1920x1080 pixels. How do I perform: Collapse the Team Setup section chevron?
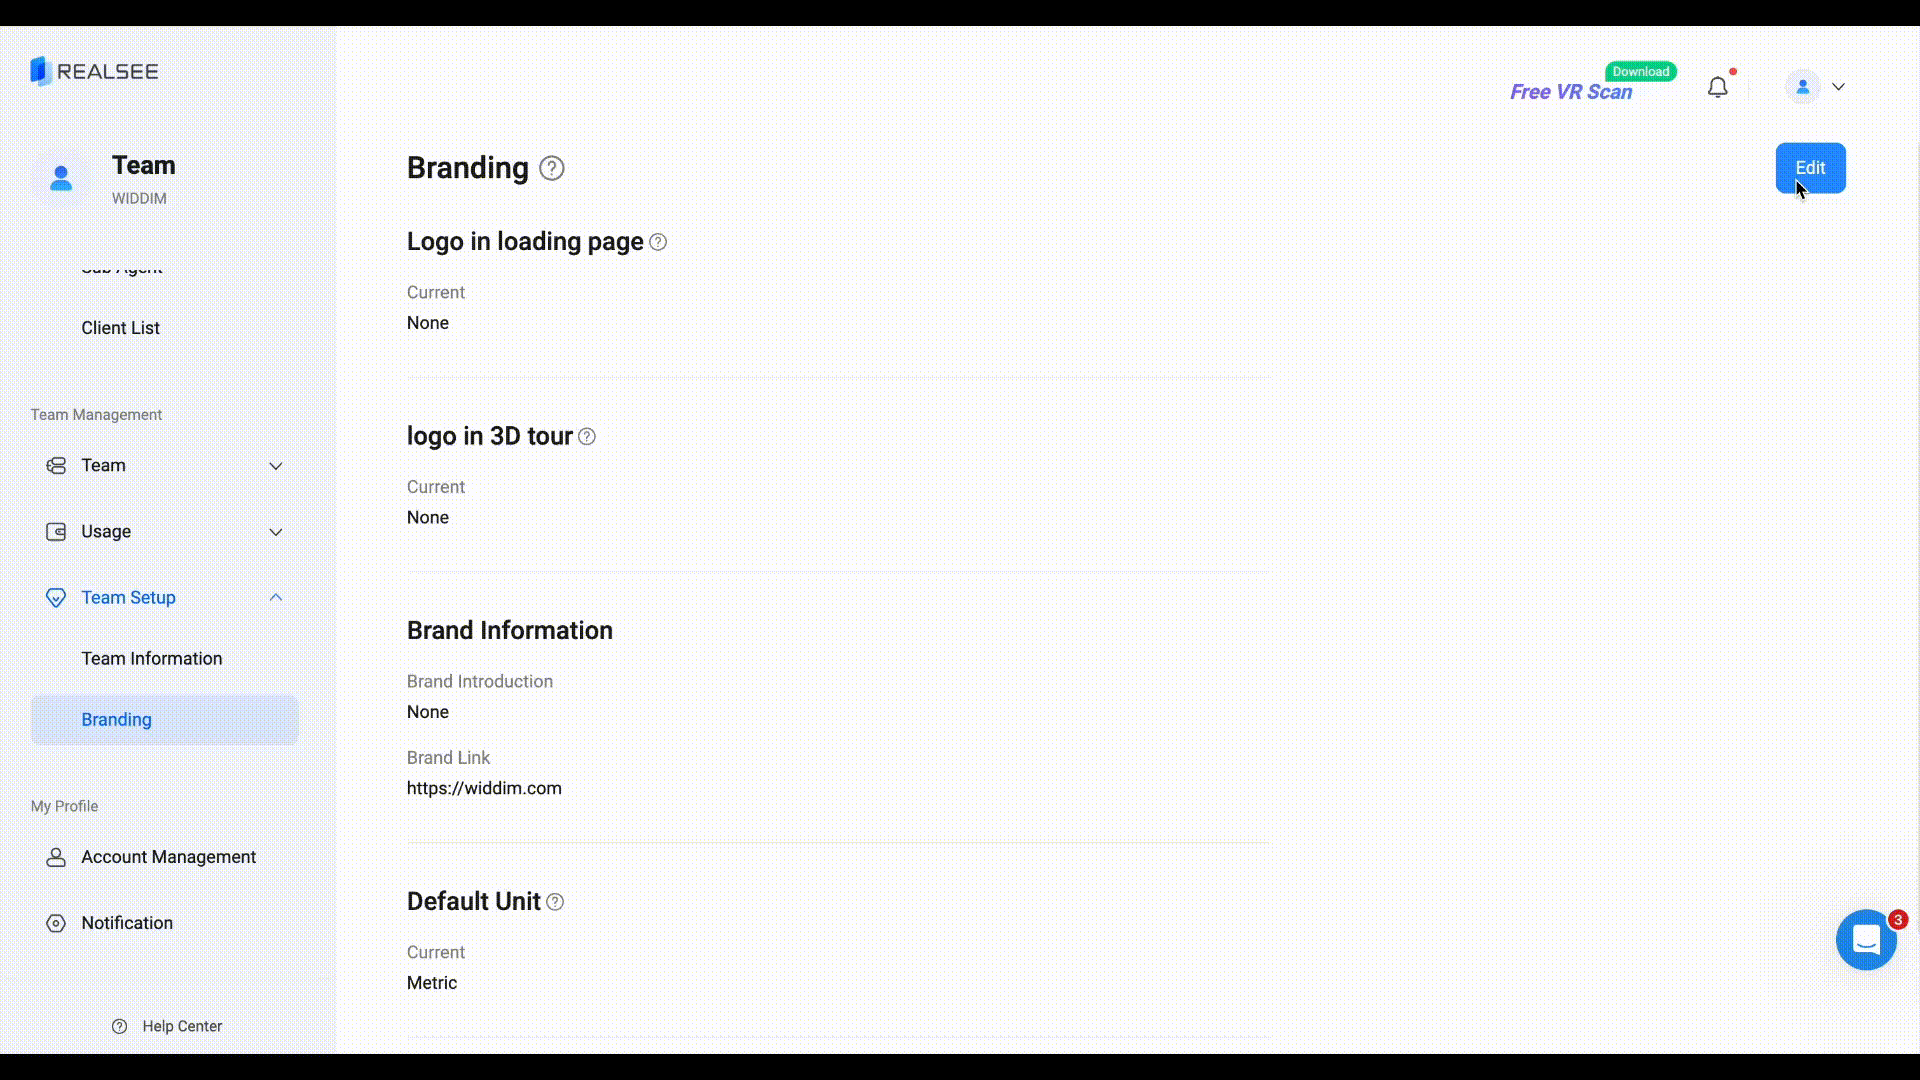(x=276, y=598)
